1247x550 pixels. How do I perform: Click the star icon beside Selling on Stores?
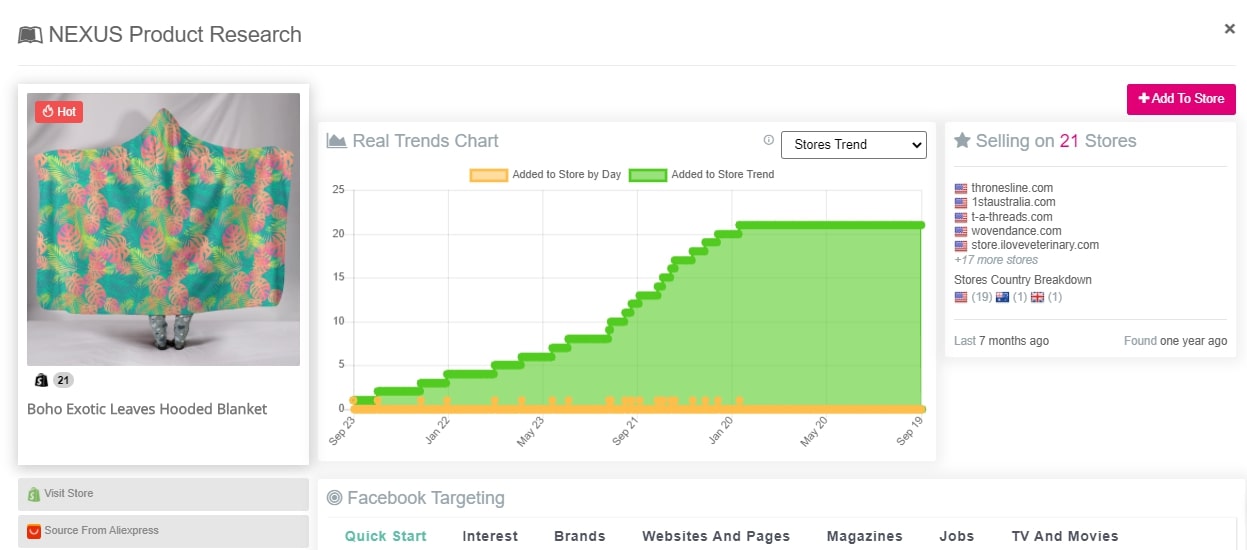point(962,141)
